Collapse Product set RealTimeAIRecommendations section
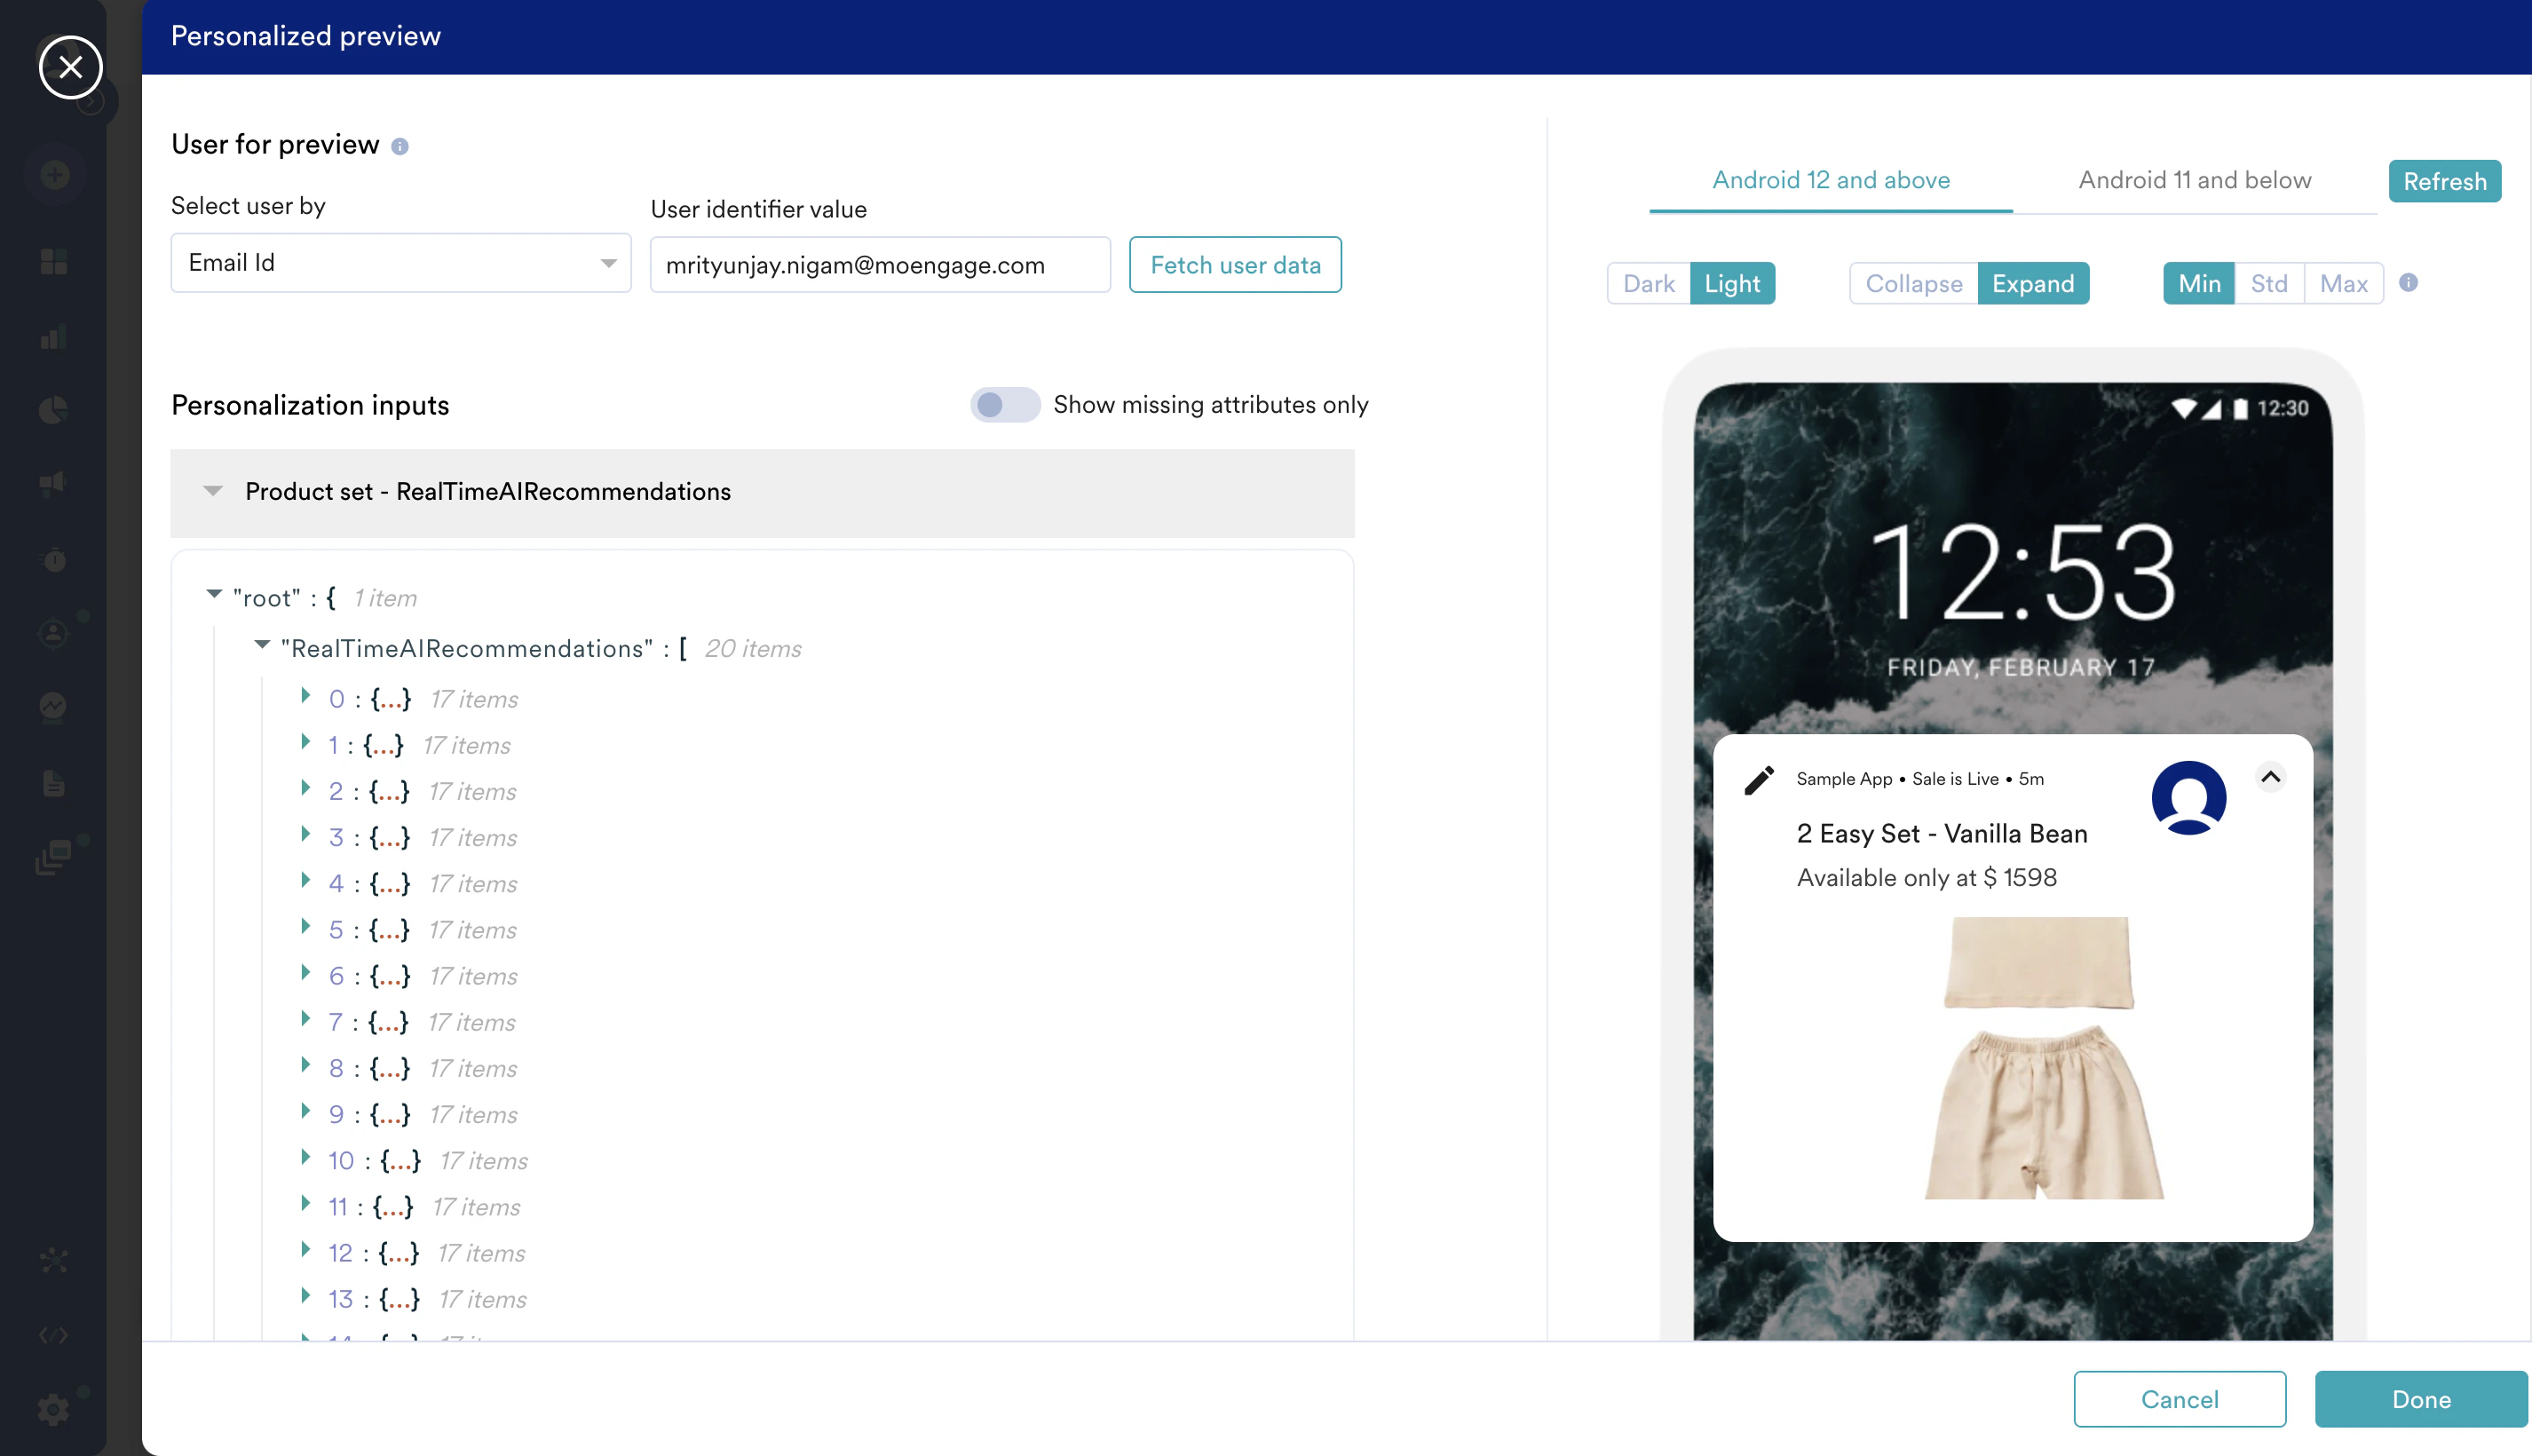Screen dimensions: 2532x1456 pos(213,491)
